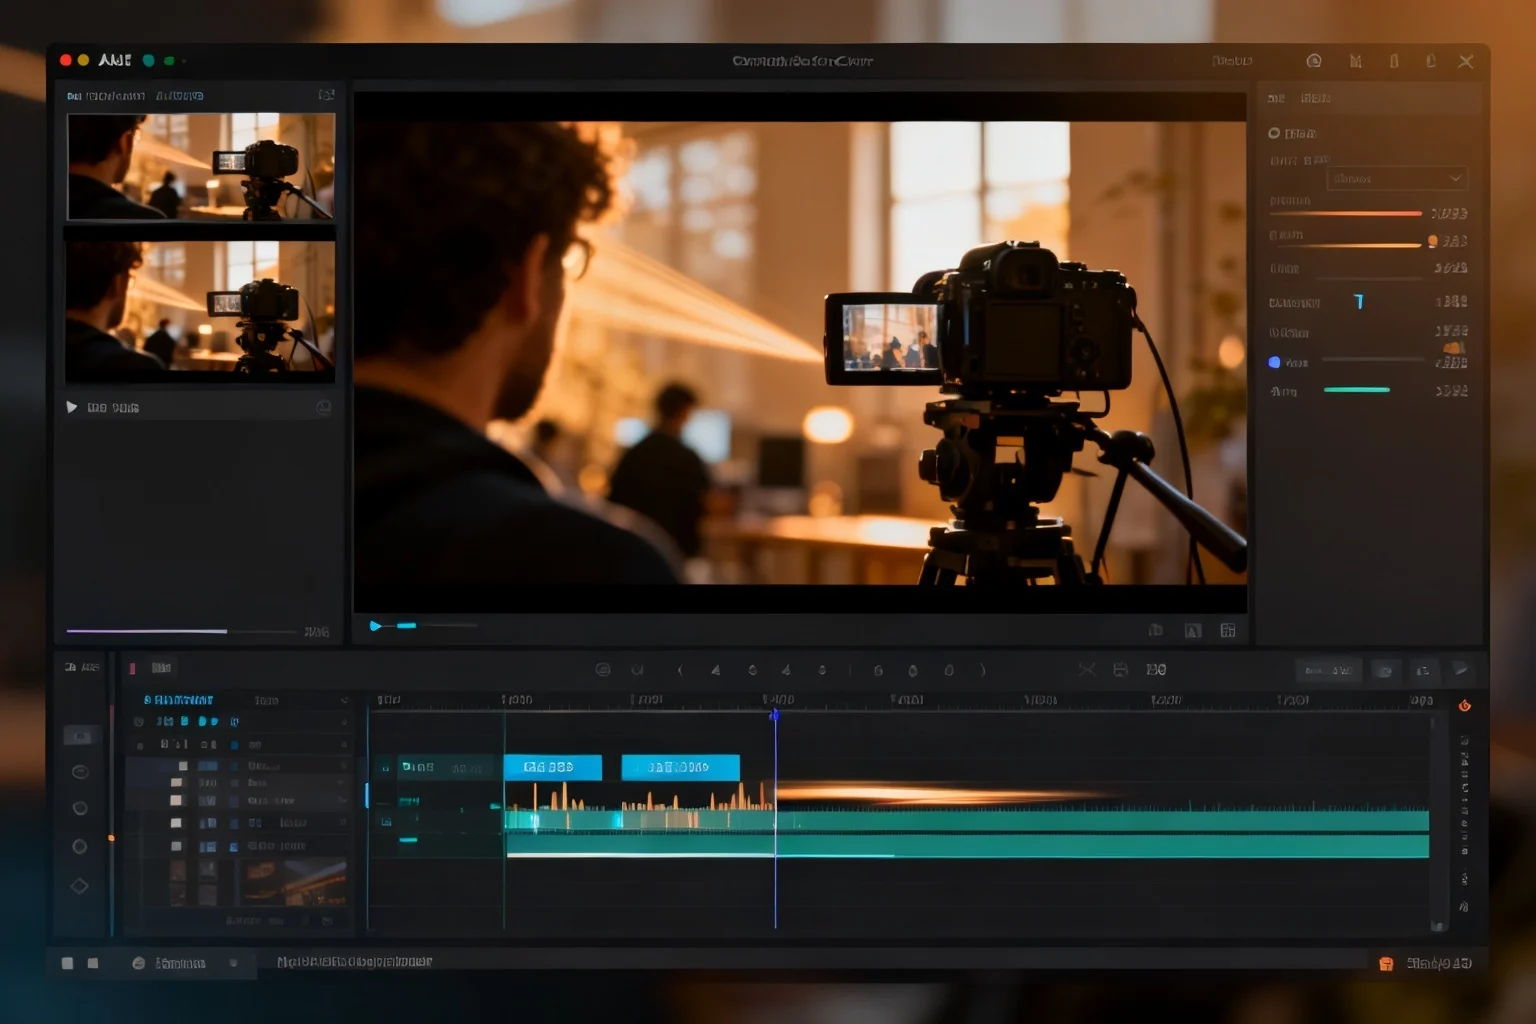Click the X-shaped cut icon in timeline toolbar
The image size is (1536, 1024).
tap(1087, 669)
